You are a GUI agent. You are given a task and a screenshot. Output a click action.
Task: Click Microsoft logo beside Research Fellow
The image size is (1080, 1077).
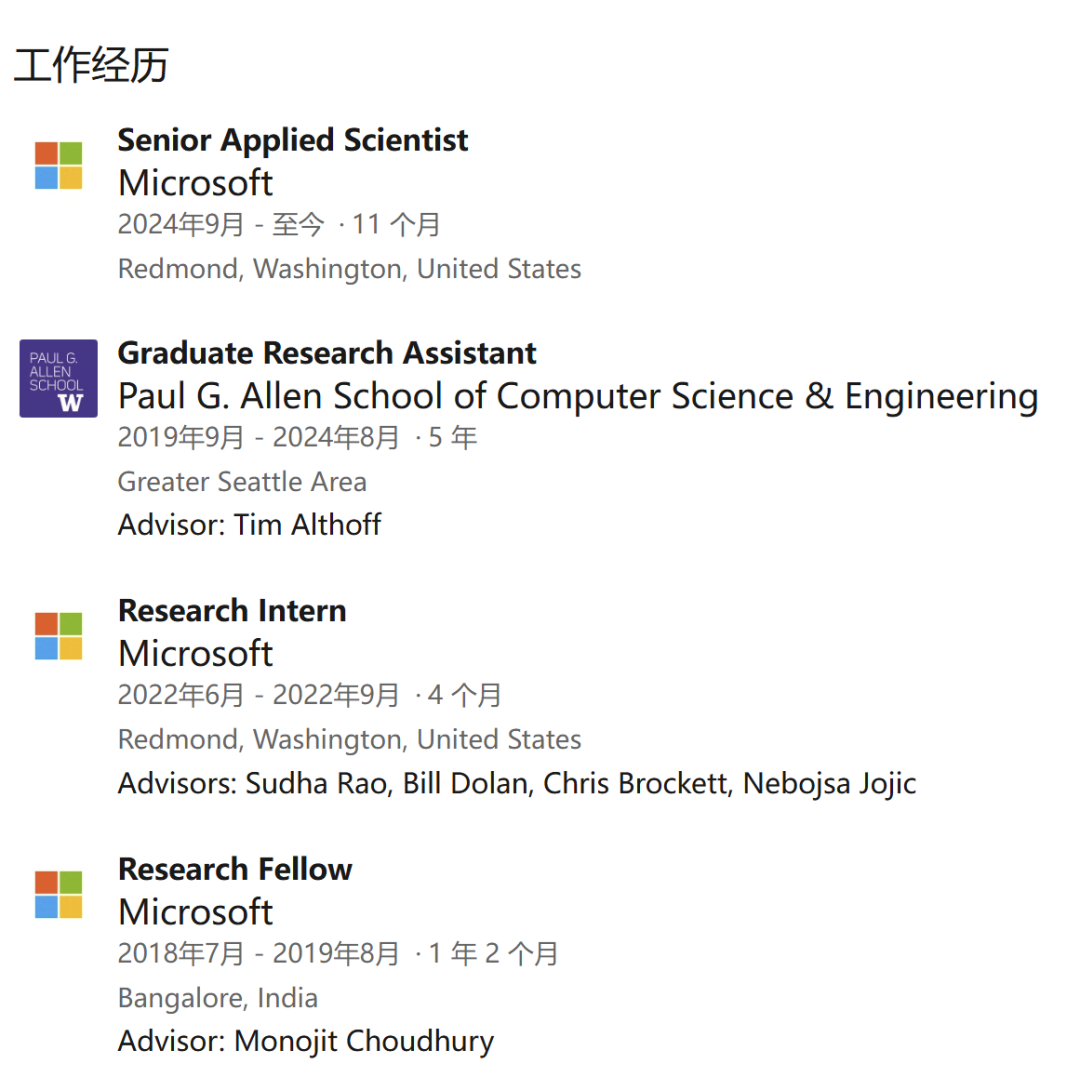coord(58,894)
